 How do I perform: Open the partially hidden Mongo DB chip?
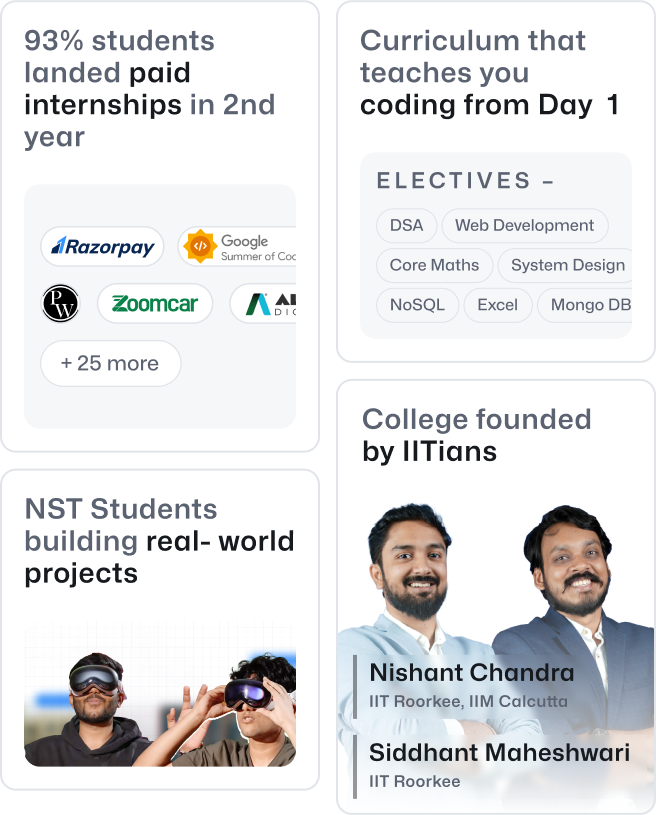(x=590, y=305)
